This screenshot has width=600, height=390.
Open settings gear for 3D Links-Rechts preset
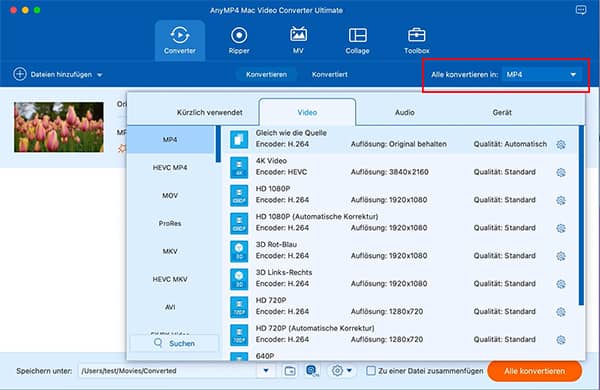pos(561,284)
